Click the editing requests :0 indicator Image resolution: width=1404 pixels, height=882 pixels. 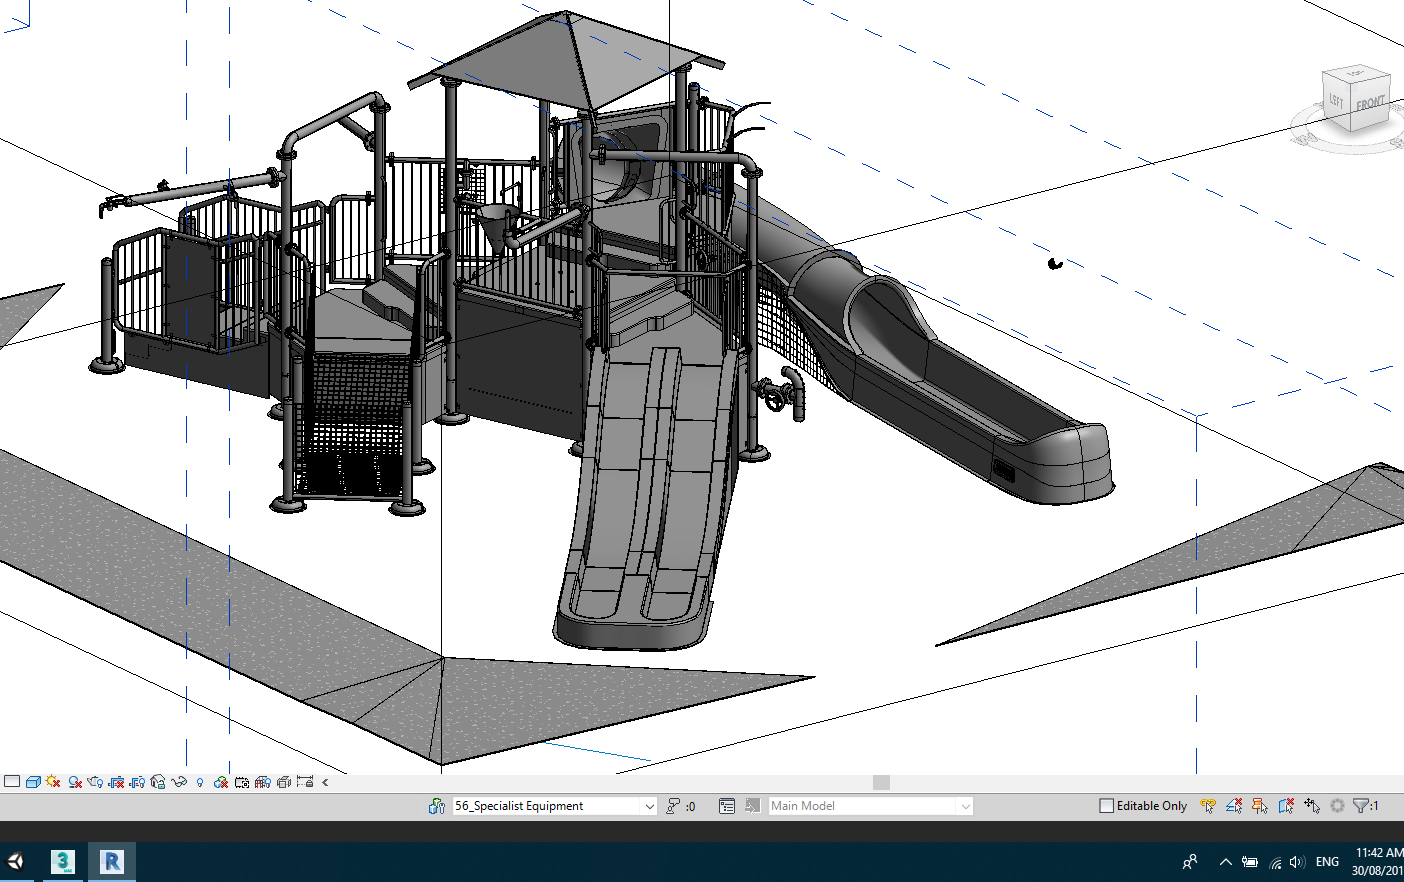[684, 806]
